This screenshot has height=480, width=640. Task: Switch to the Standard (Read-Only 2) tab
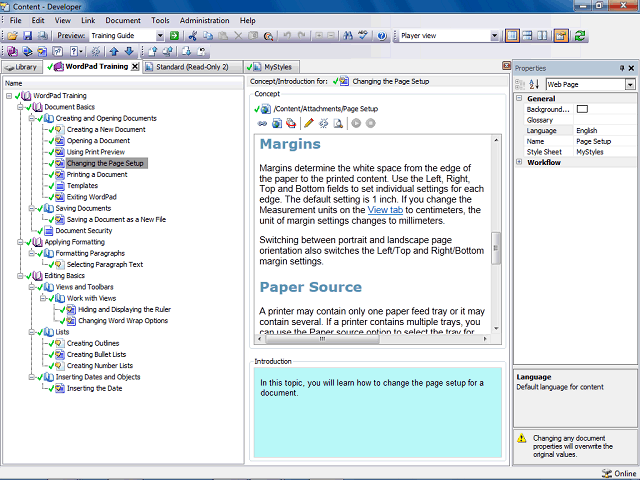coord(192,67)
